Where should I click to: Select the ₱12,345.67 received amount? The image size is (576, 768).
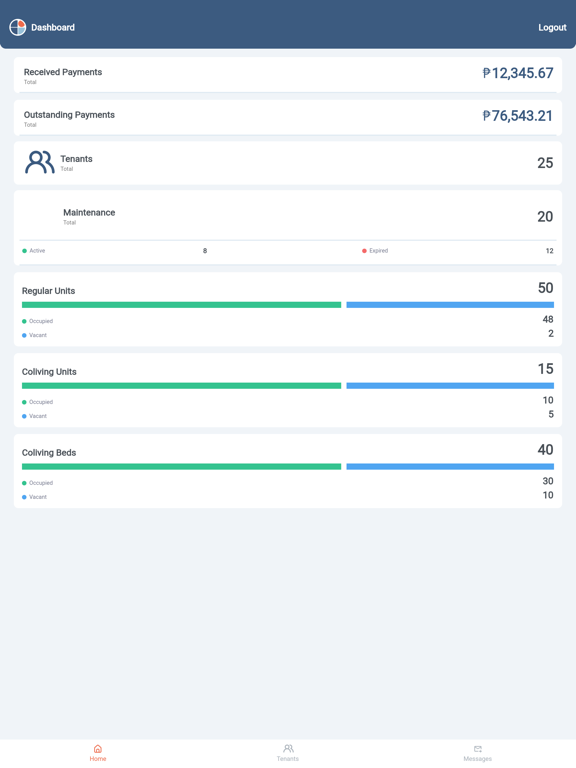[x=518, y=73]
